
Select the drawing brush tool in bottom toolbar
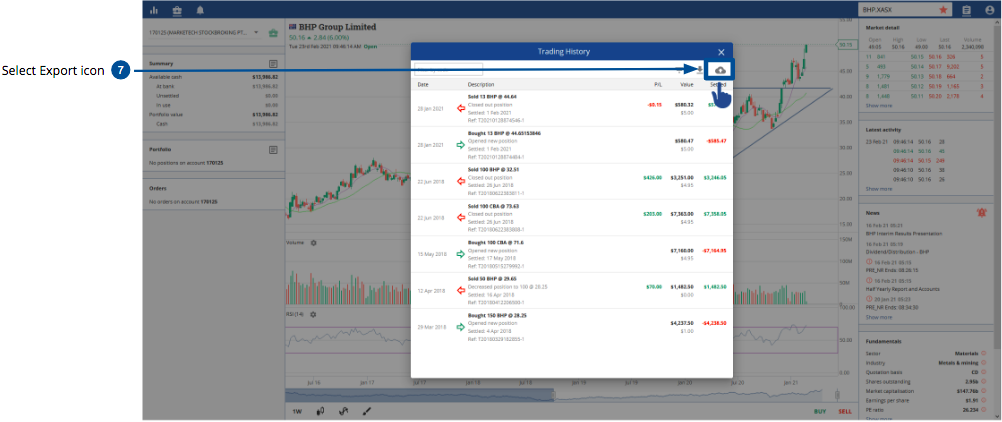pyautogui.click(x=367, y=412)
